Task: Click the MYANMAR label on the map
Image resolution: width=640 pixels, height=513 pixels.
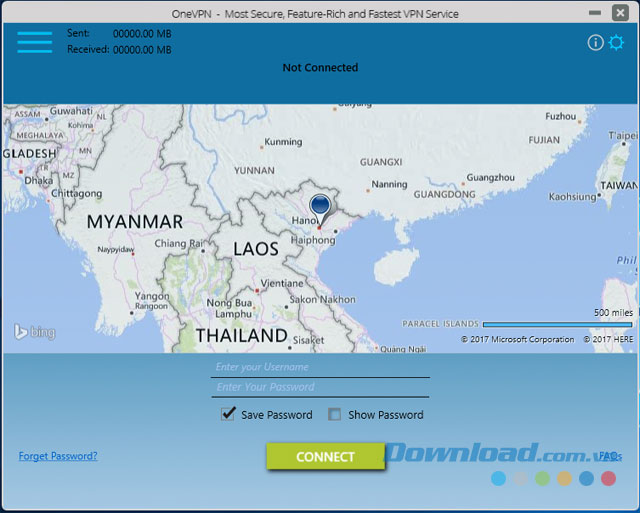Action: (x=135, y=222)
